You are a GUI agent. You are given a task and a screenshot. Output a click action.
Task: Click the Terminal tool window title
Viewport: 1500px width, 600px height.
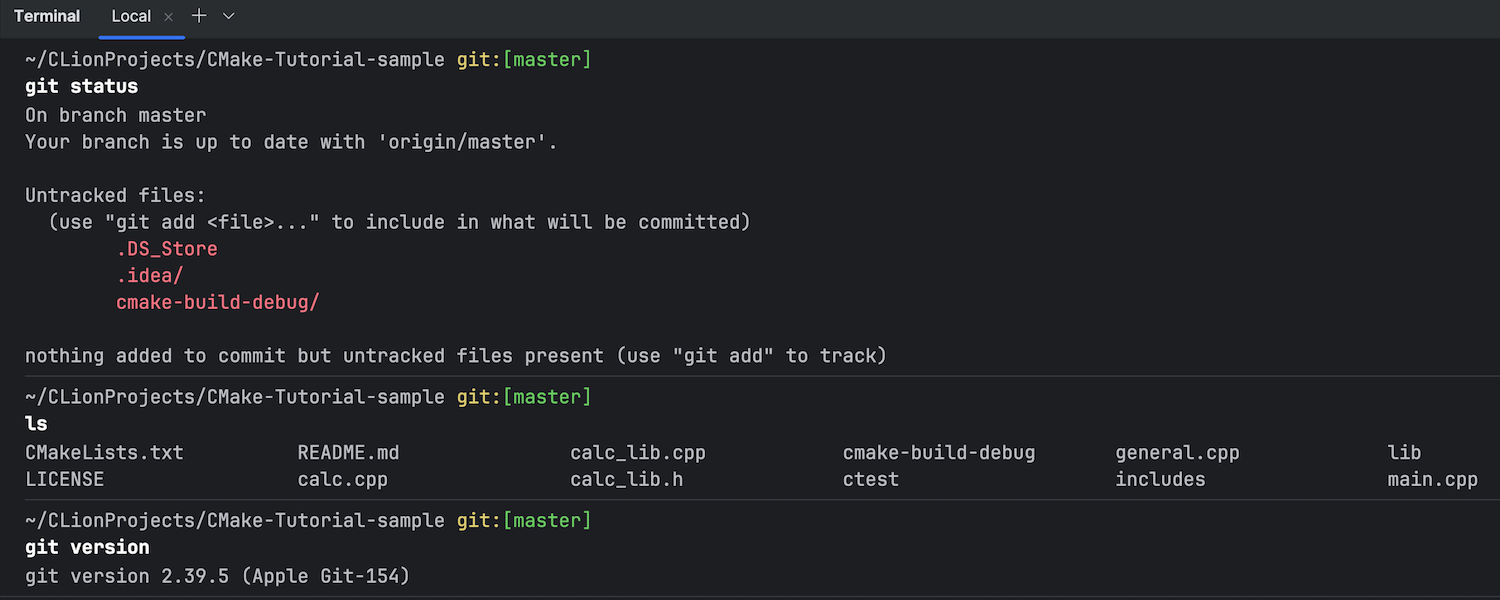pos(47,17)
